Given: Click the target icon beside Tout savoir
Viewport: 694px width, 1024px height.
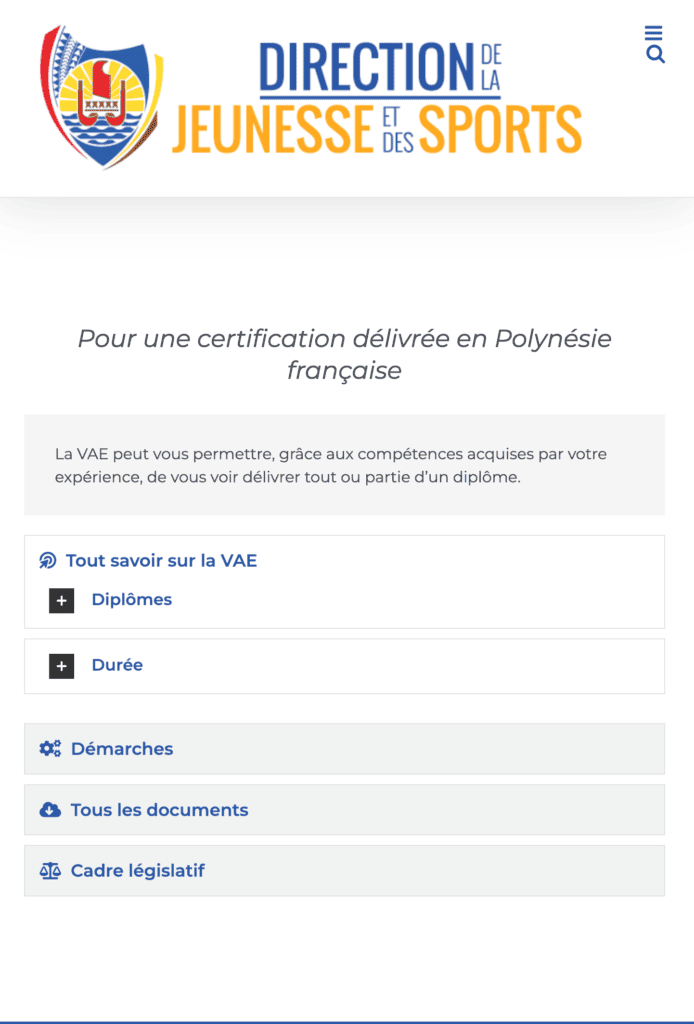Looking at the screenshot, I should pyautogui.click(x=48, y=561).
